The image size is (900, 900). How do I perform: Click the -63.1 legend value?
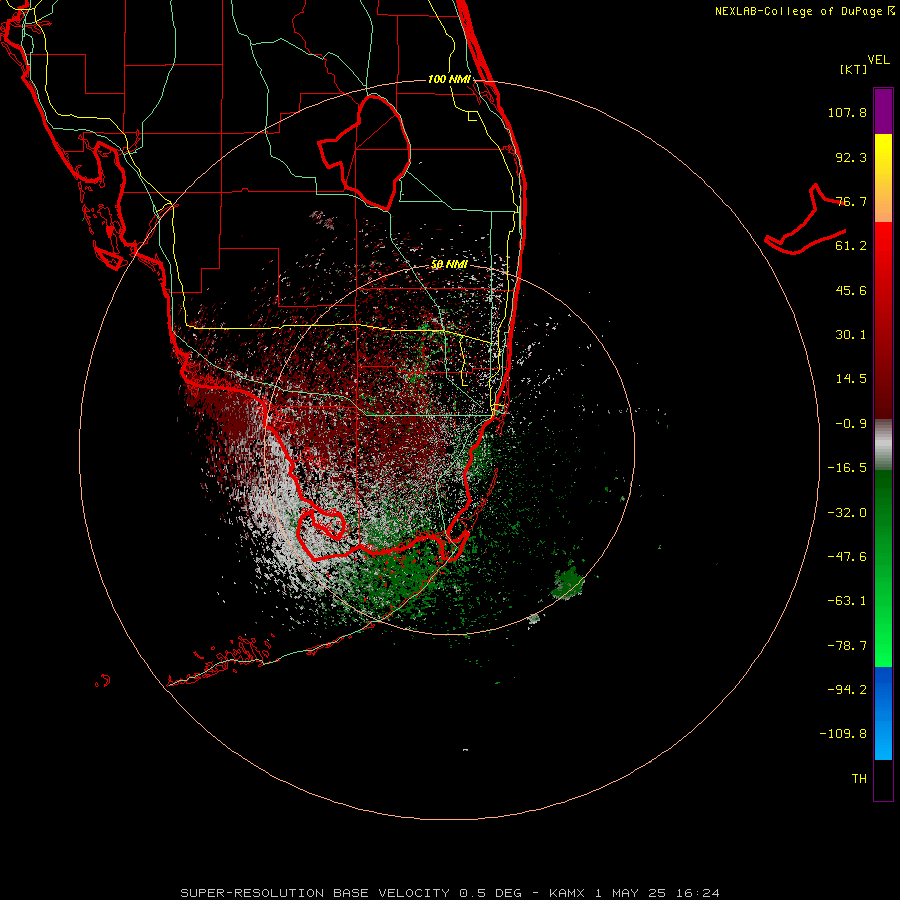(x=847, y=601)
